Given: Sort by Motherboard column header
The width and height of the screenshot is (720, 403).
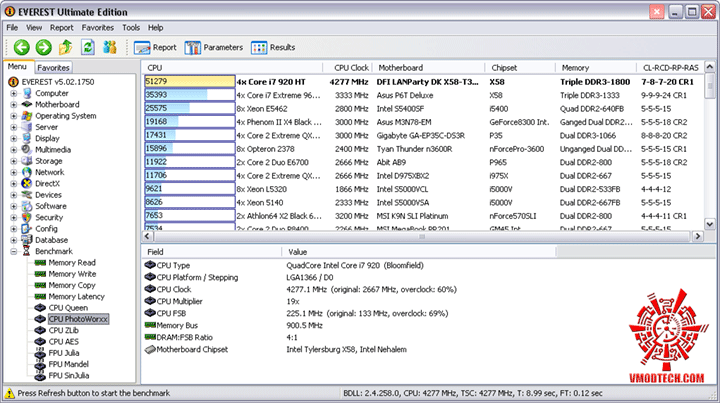Looking at the screenshot, I should coord(428,67).
